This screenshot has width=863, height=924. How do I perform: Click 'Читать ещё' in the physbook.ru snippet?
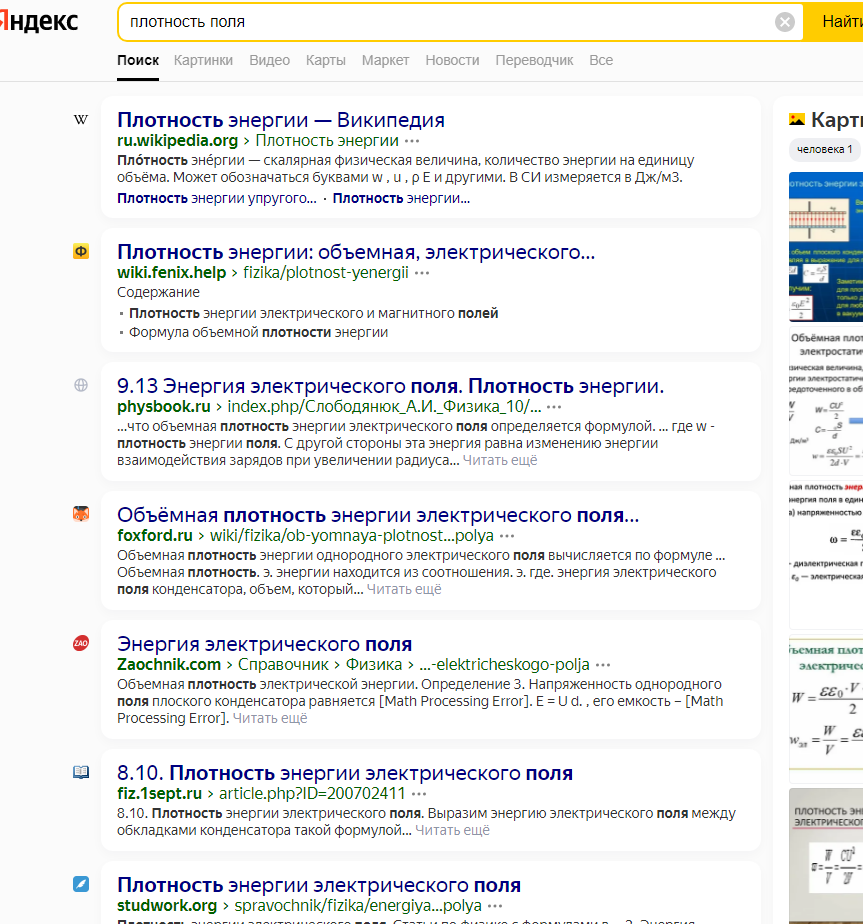click(500, 460)
